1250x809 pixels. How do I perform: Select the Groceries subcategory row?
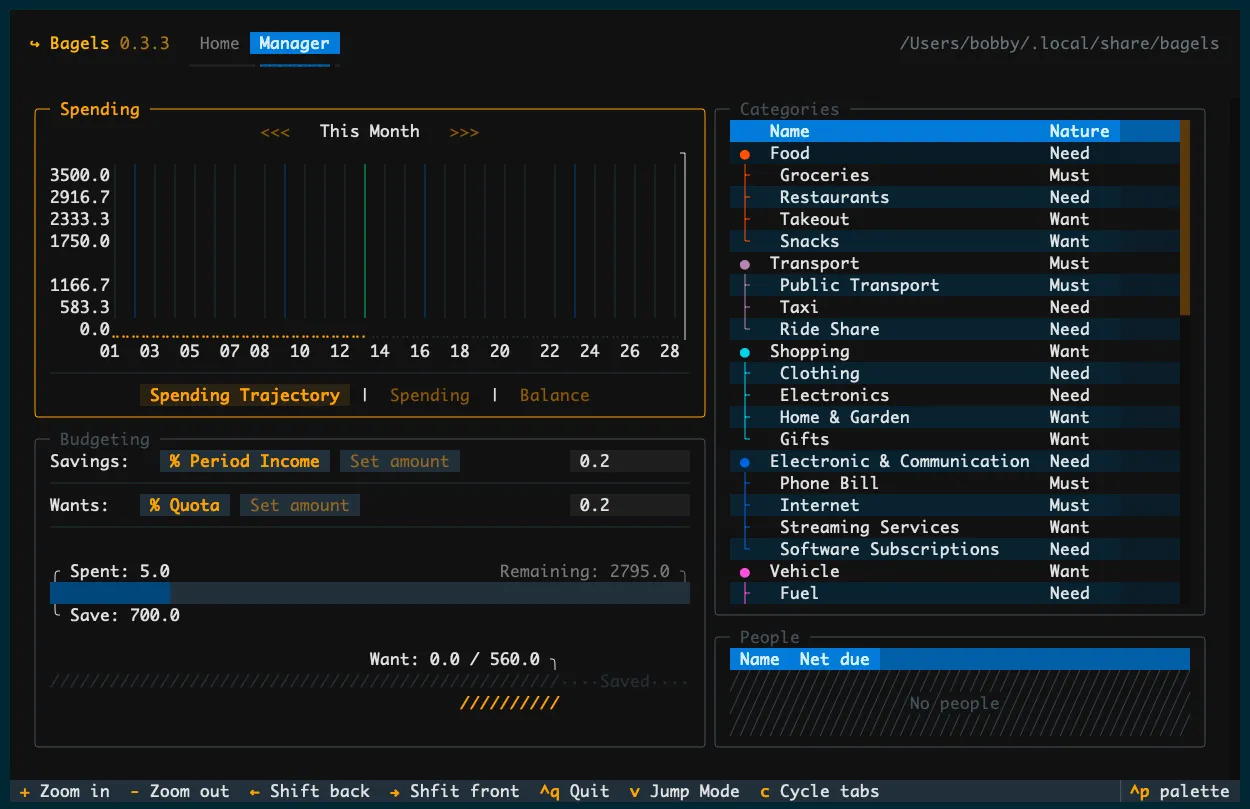click(x=824, y=176)
